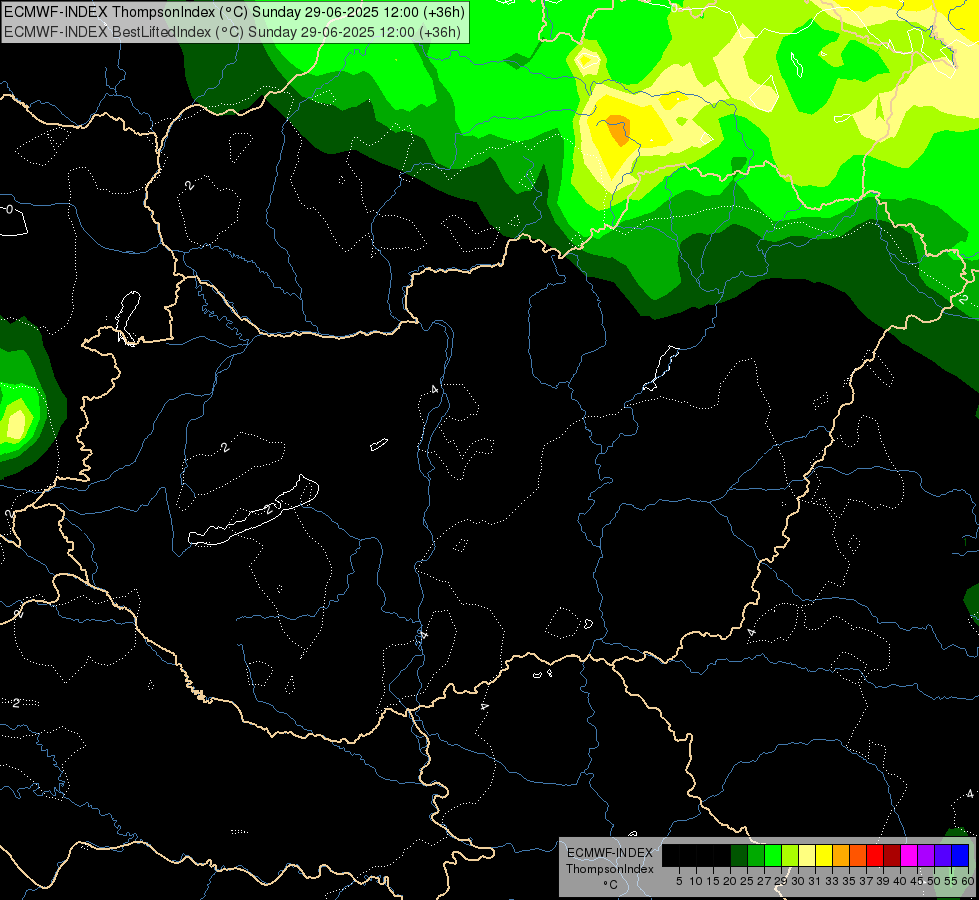This screenshot has width=979, height=900.
Task: Select the dark red 39-40 legend swatch
Action: (892, 856)
